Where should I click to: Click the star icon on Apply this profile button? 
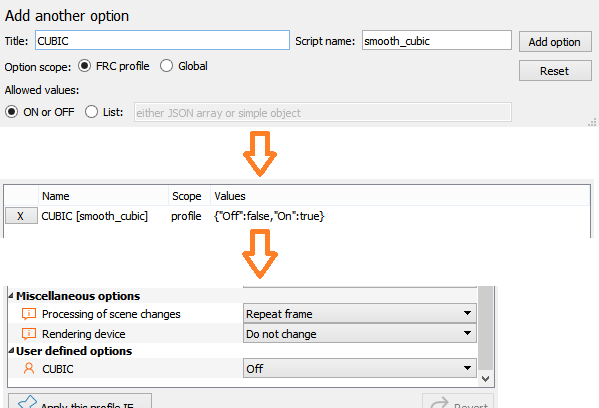(x=28, y=402)
